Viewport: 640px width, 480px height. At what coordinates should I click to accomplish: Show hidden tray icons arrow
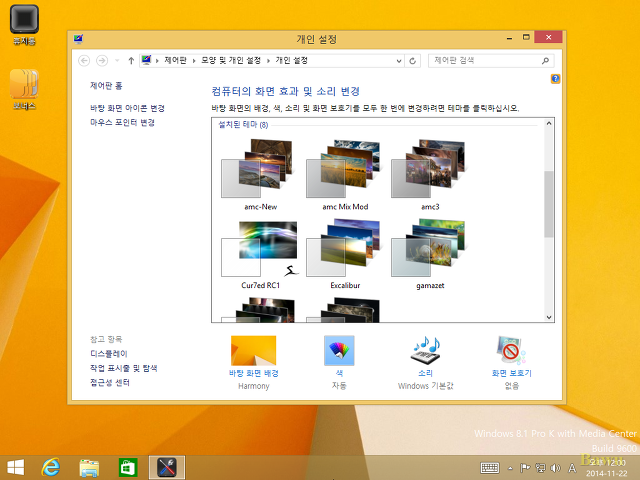click(x=510, y=468)
